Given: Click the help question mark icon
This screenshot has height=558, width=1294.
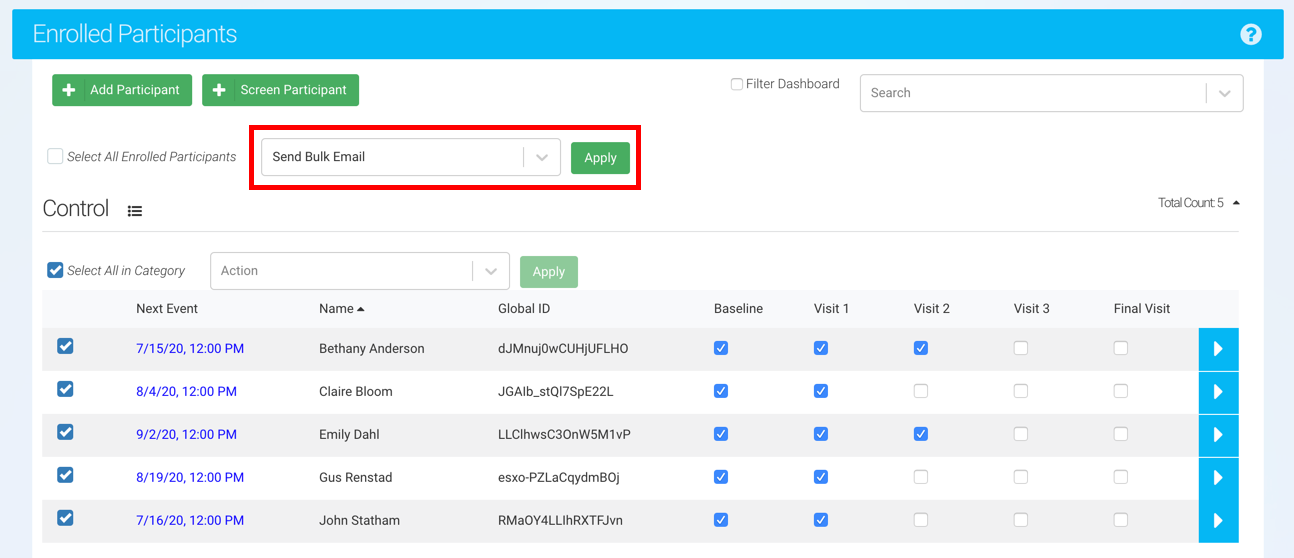Looking at the screenshot, I should pos(1250,34).
